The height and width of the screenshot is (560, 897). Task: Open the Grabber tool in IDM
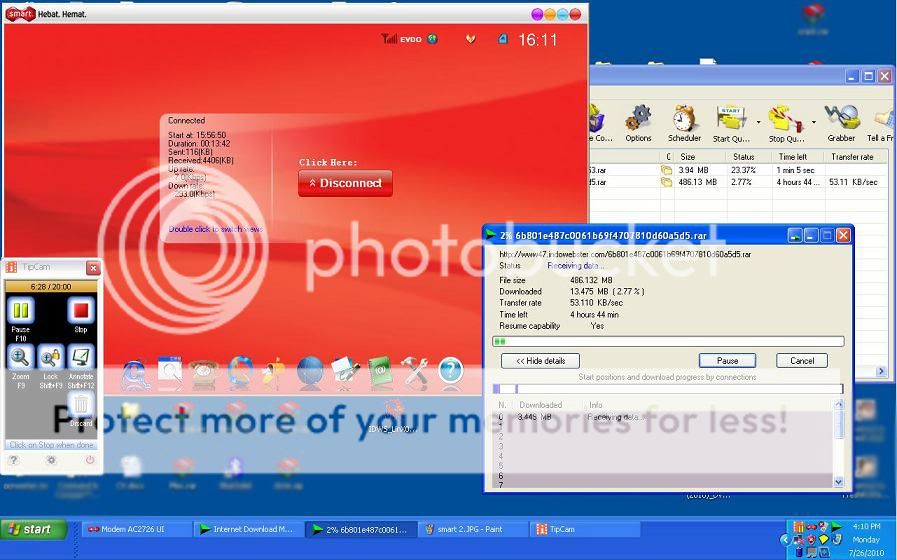(x=842, y=122)
